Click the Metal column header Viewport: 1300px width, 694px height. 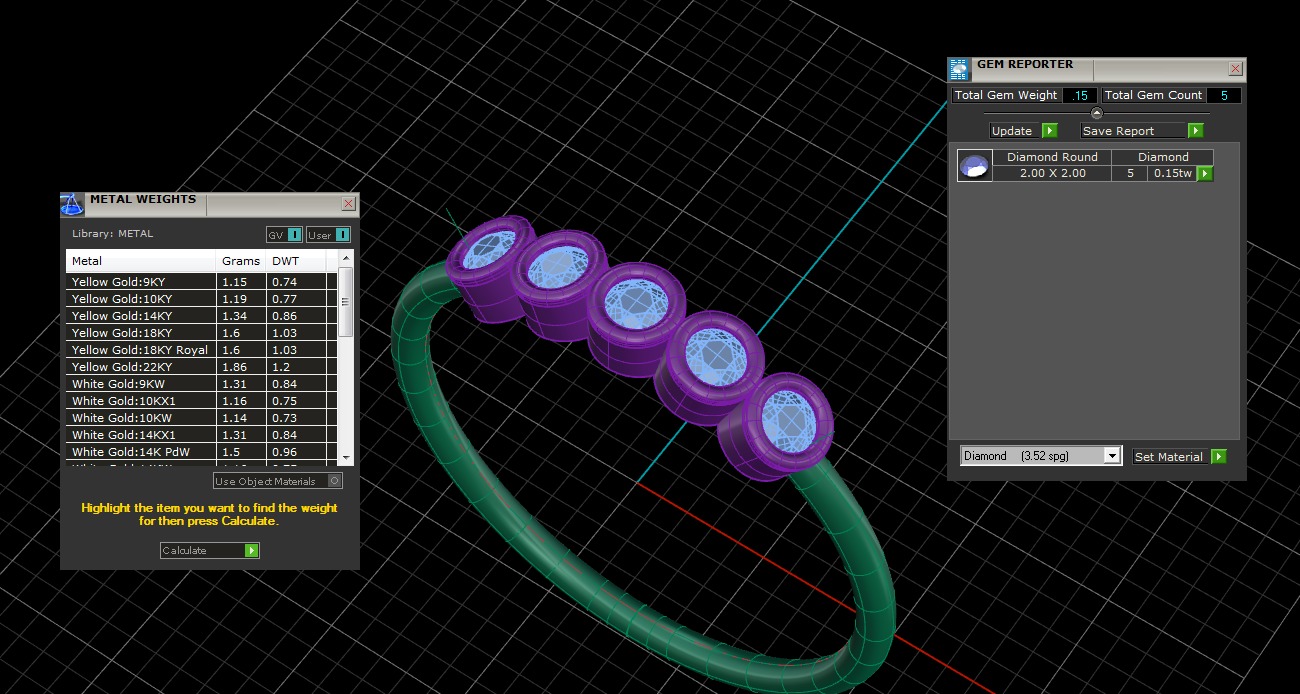pyautogui.click(x=141, y=261)
